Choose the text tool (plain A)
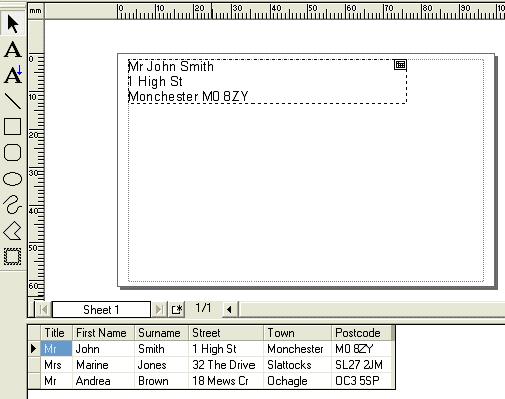 click(13, 50)
